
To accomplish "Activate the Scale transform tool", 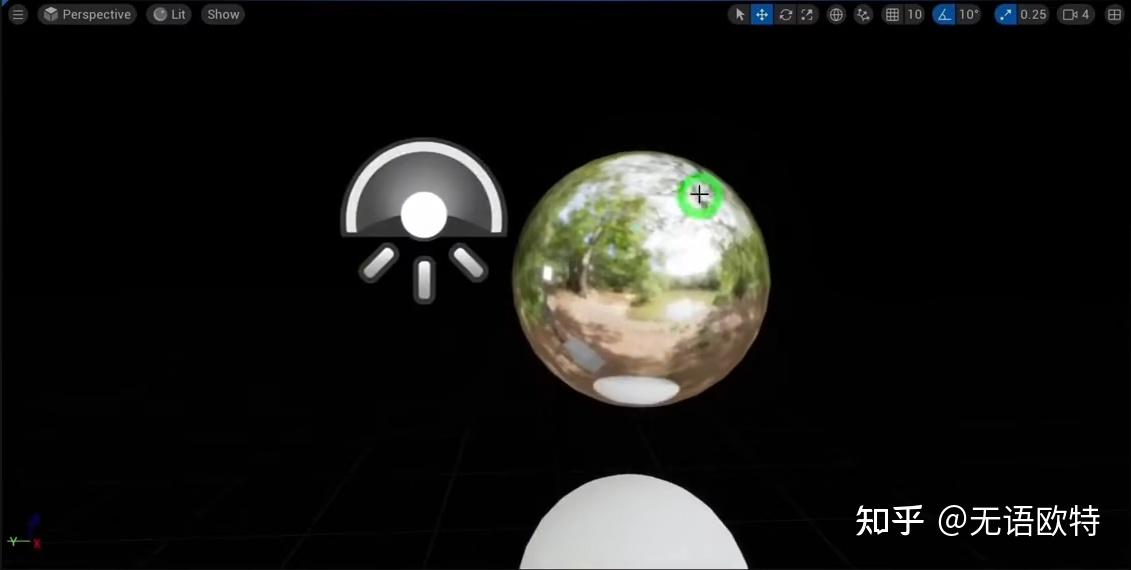I will (807, 14).
